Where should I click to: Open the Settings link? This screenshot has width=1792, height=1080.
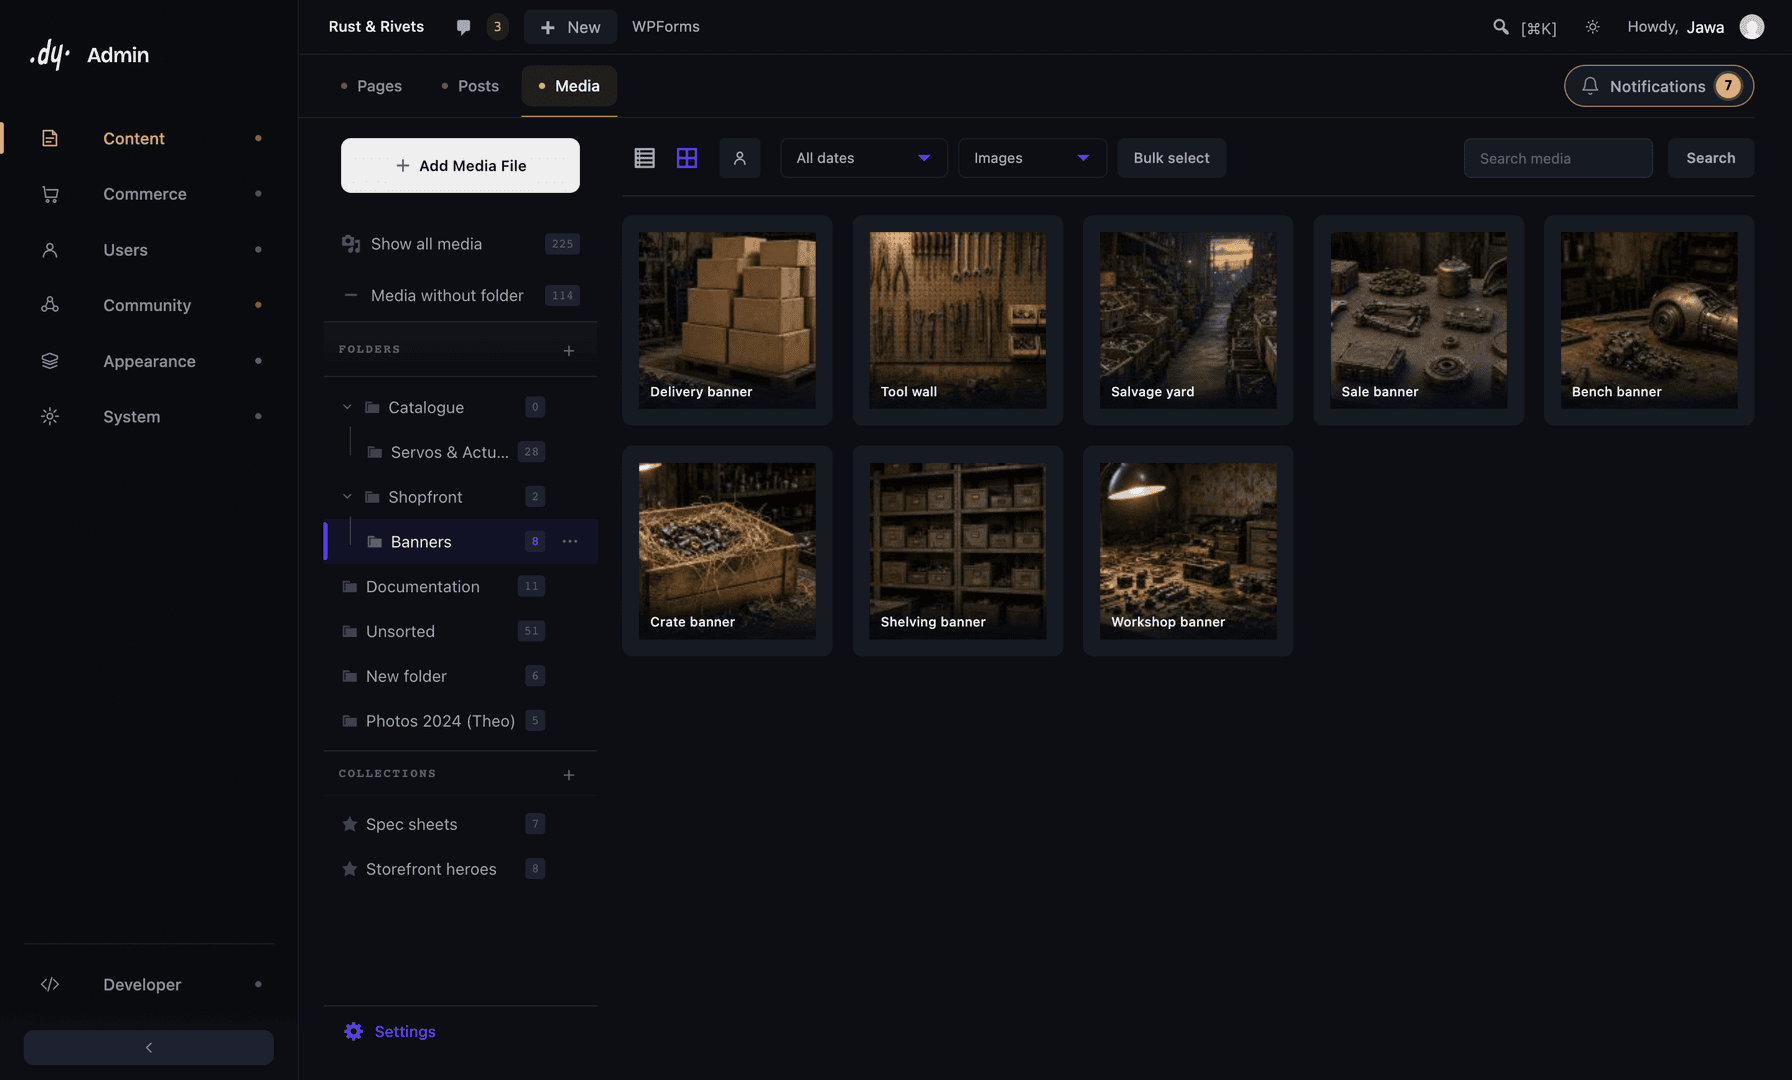click(x=390, y=1031)
